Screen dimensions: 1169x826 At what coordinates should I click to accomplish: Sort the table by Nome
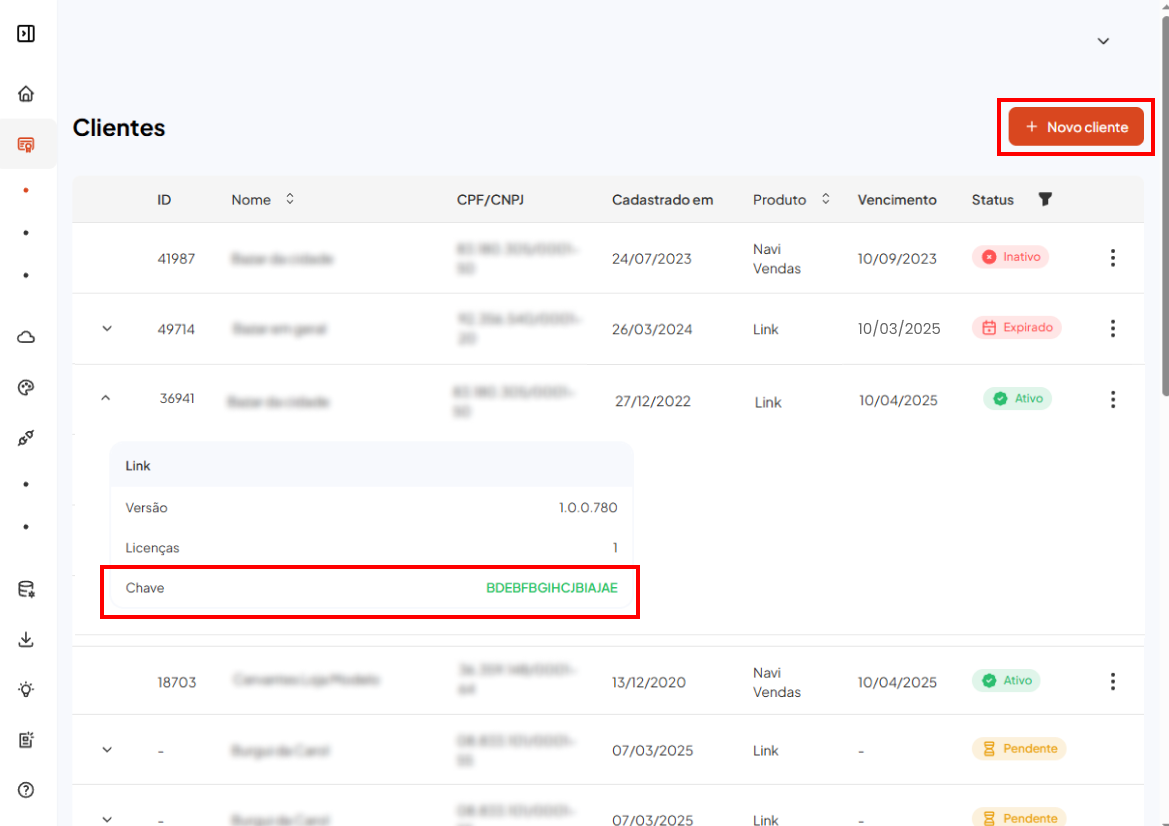pos(290,199)
